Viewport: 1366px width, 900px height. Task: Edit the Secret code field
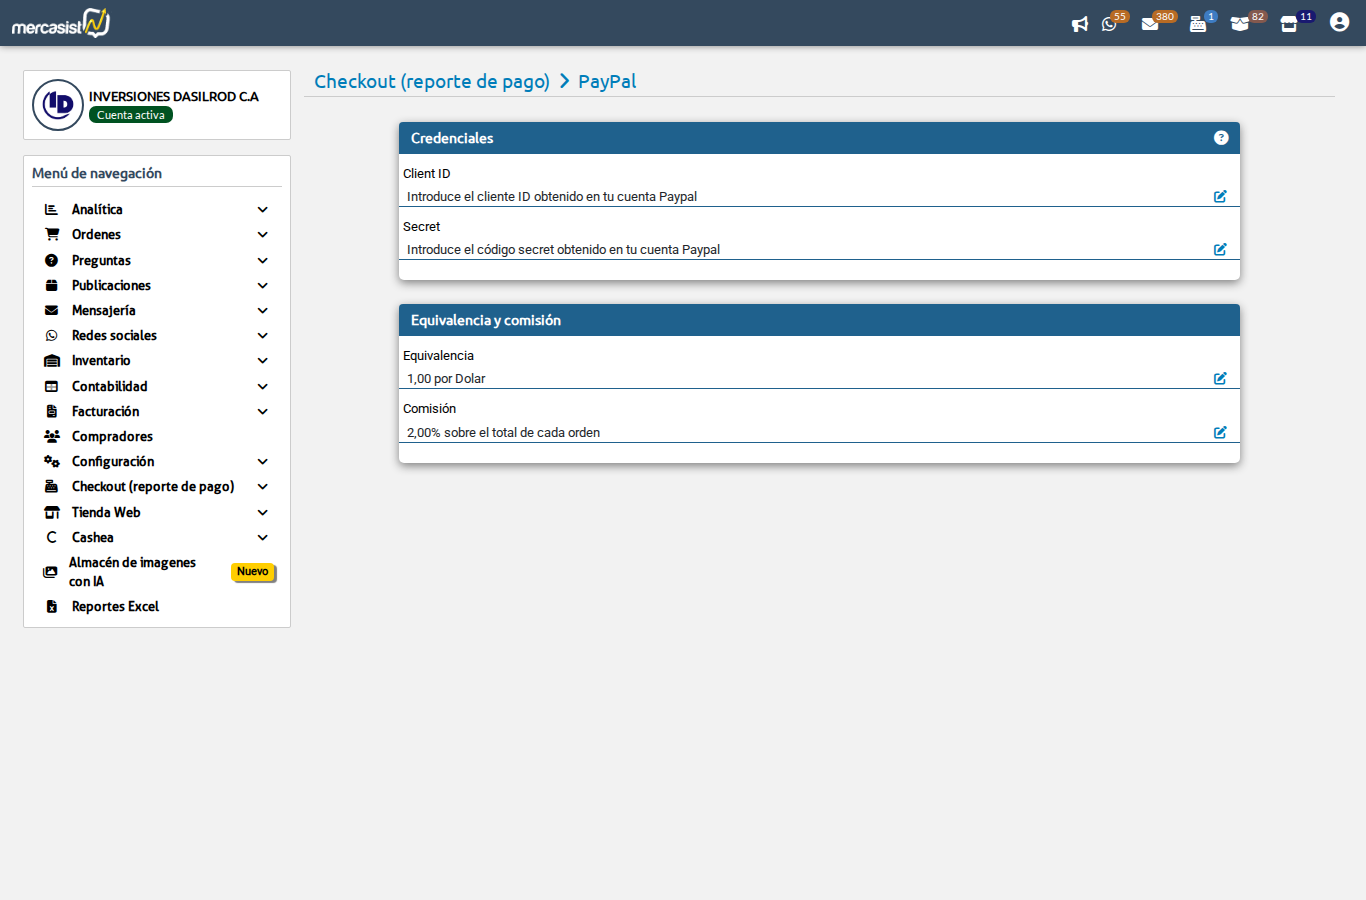click(1220, 250)
